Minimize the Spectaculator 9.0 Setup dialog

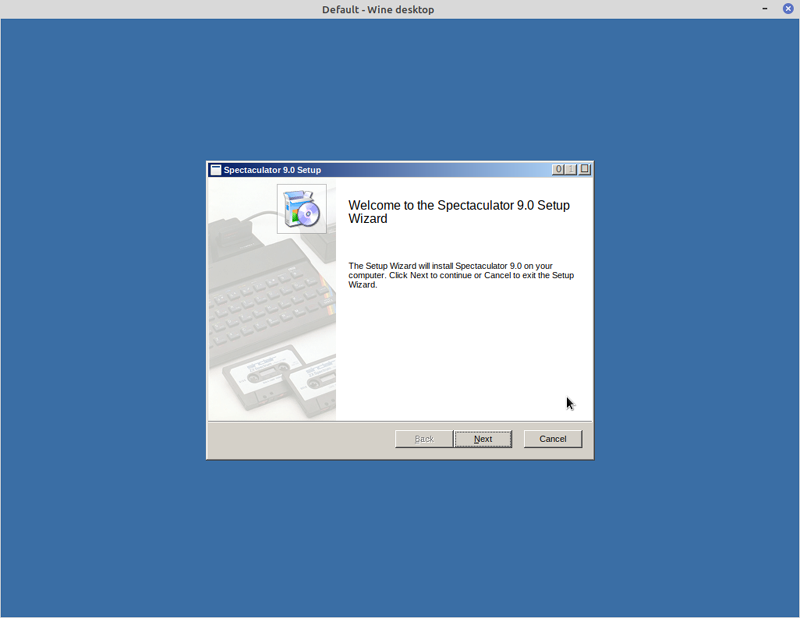pos(559,170)
